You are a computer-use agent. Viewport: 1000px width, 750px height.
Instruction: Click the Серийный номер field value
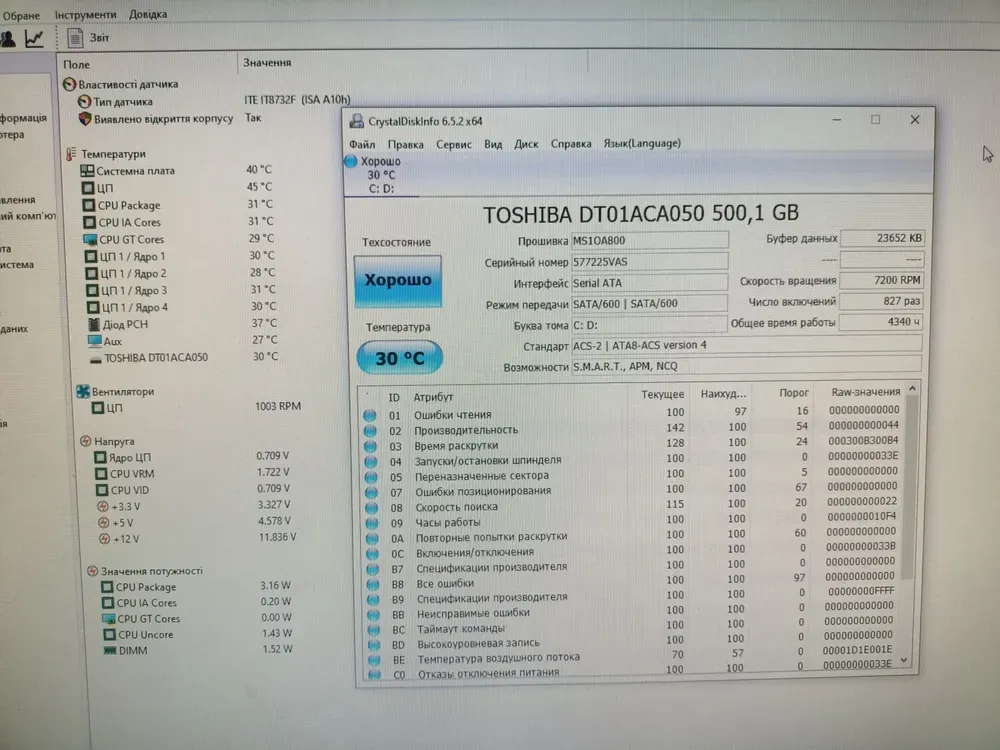point(649,261)
